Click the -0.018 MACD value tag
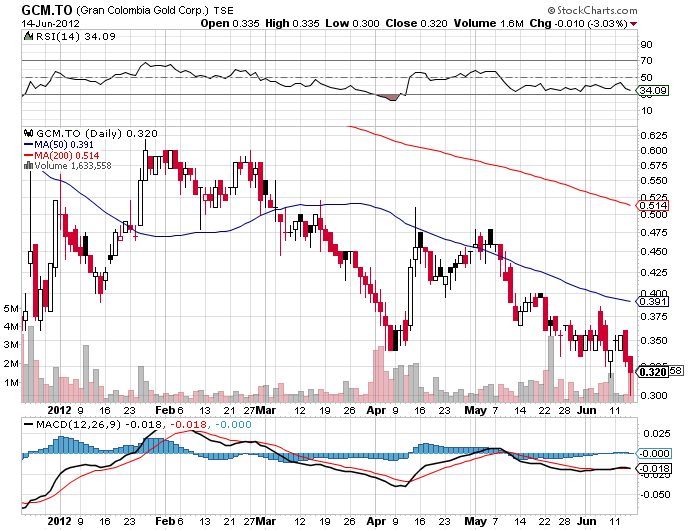 tap(654, 468)
